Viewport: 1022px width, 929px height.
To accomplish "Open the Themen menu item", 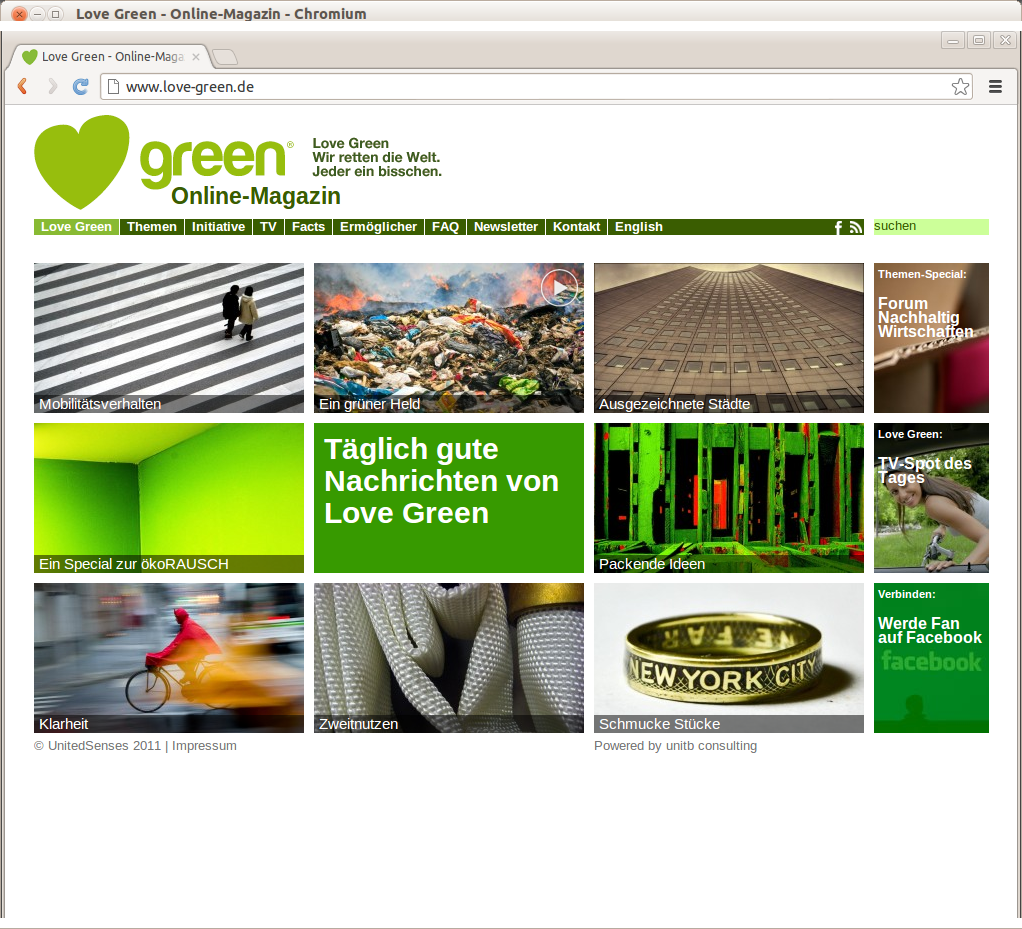I will [152, 227].
